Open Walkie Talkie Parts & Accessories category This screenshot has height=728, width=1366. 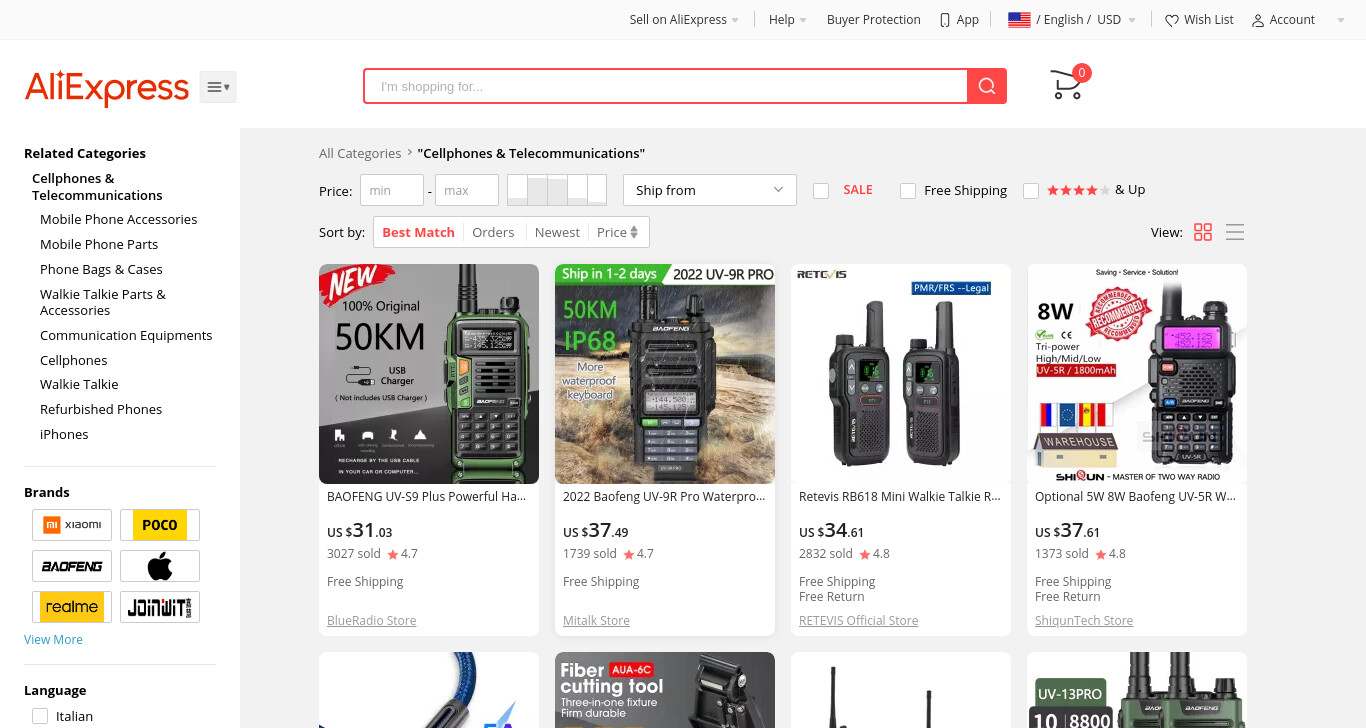(103, 302)
